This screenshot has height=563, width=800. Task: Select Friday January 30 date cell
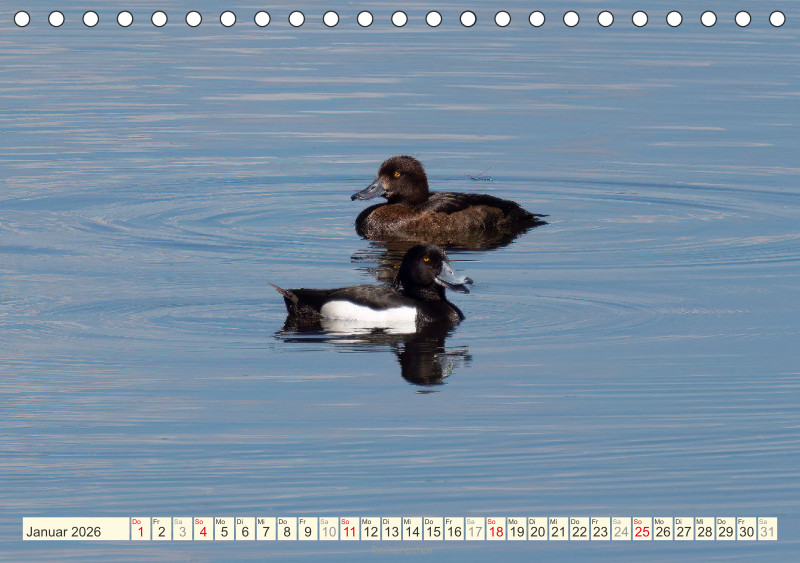point(746,529)
